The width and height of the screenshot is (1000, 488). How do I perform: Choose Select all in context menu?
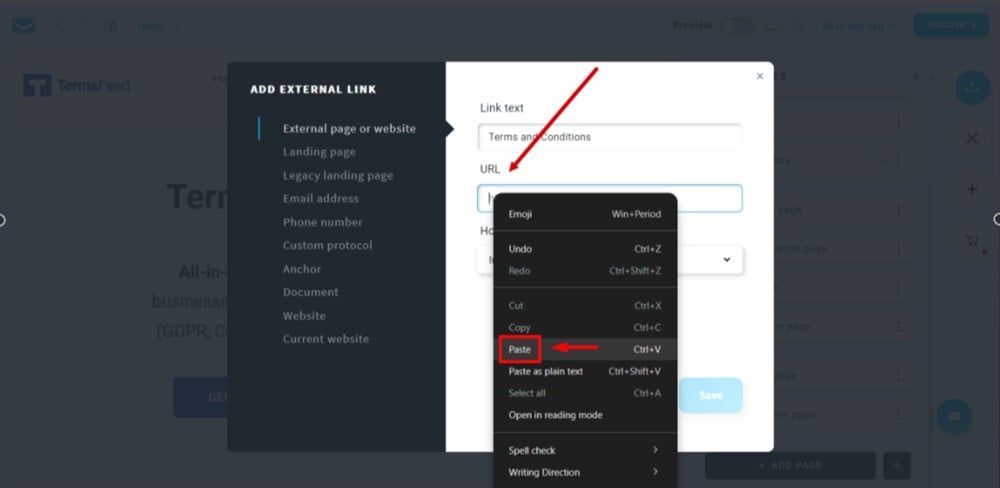coord(585,393)
